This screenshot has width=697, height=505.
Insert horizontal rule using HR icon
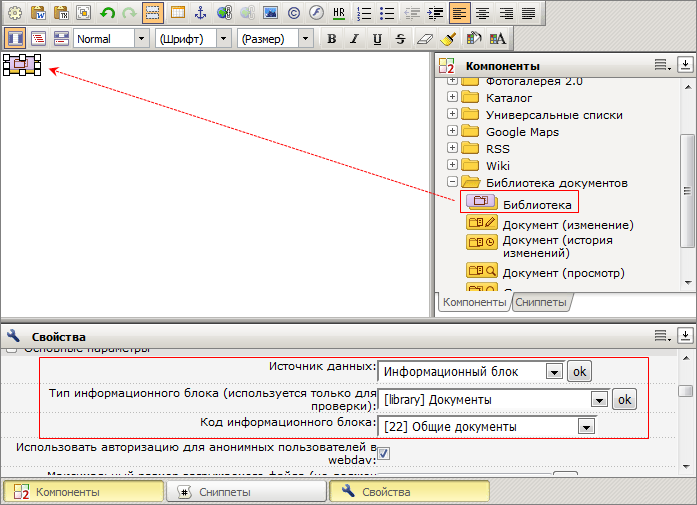coord(339,13)
